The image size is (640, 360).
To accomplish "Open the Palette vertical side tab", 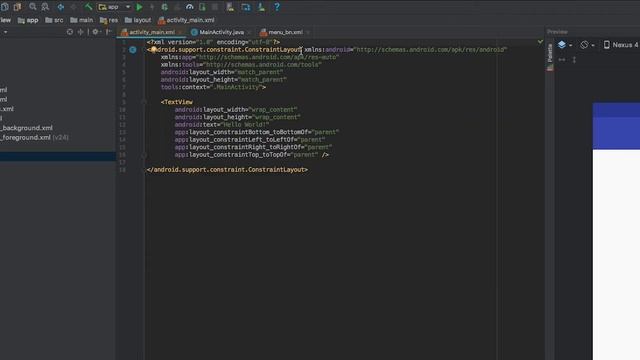I will tap(550, 57).
